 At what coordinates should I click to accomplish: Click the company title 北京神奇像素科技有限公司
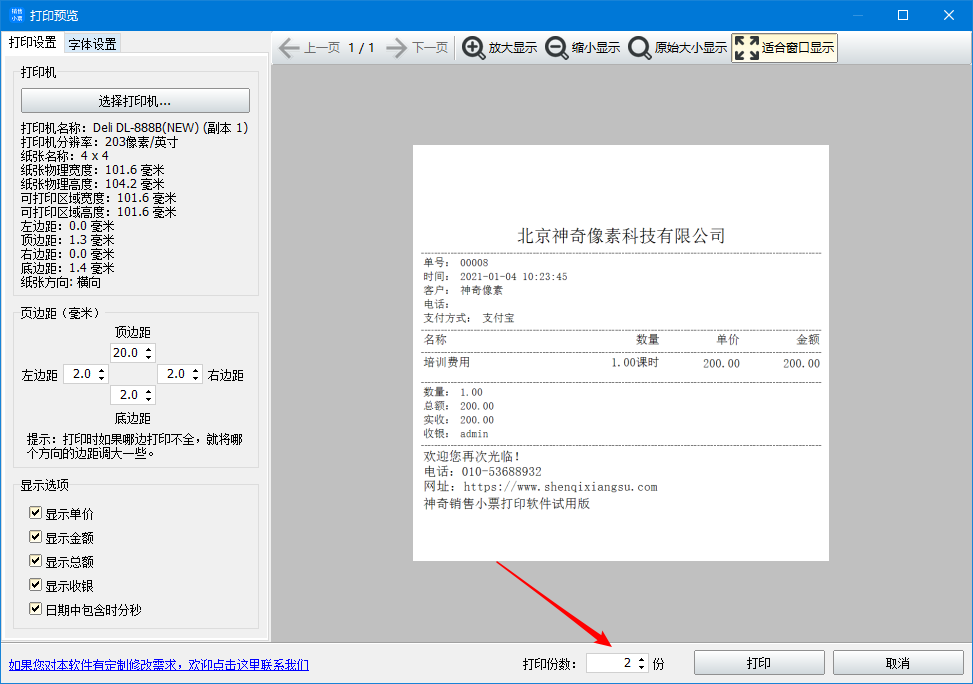[x=621, y=236]
